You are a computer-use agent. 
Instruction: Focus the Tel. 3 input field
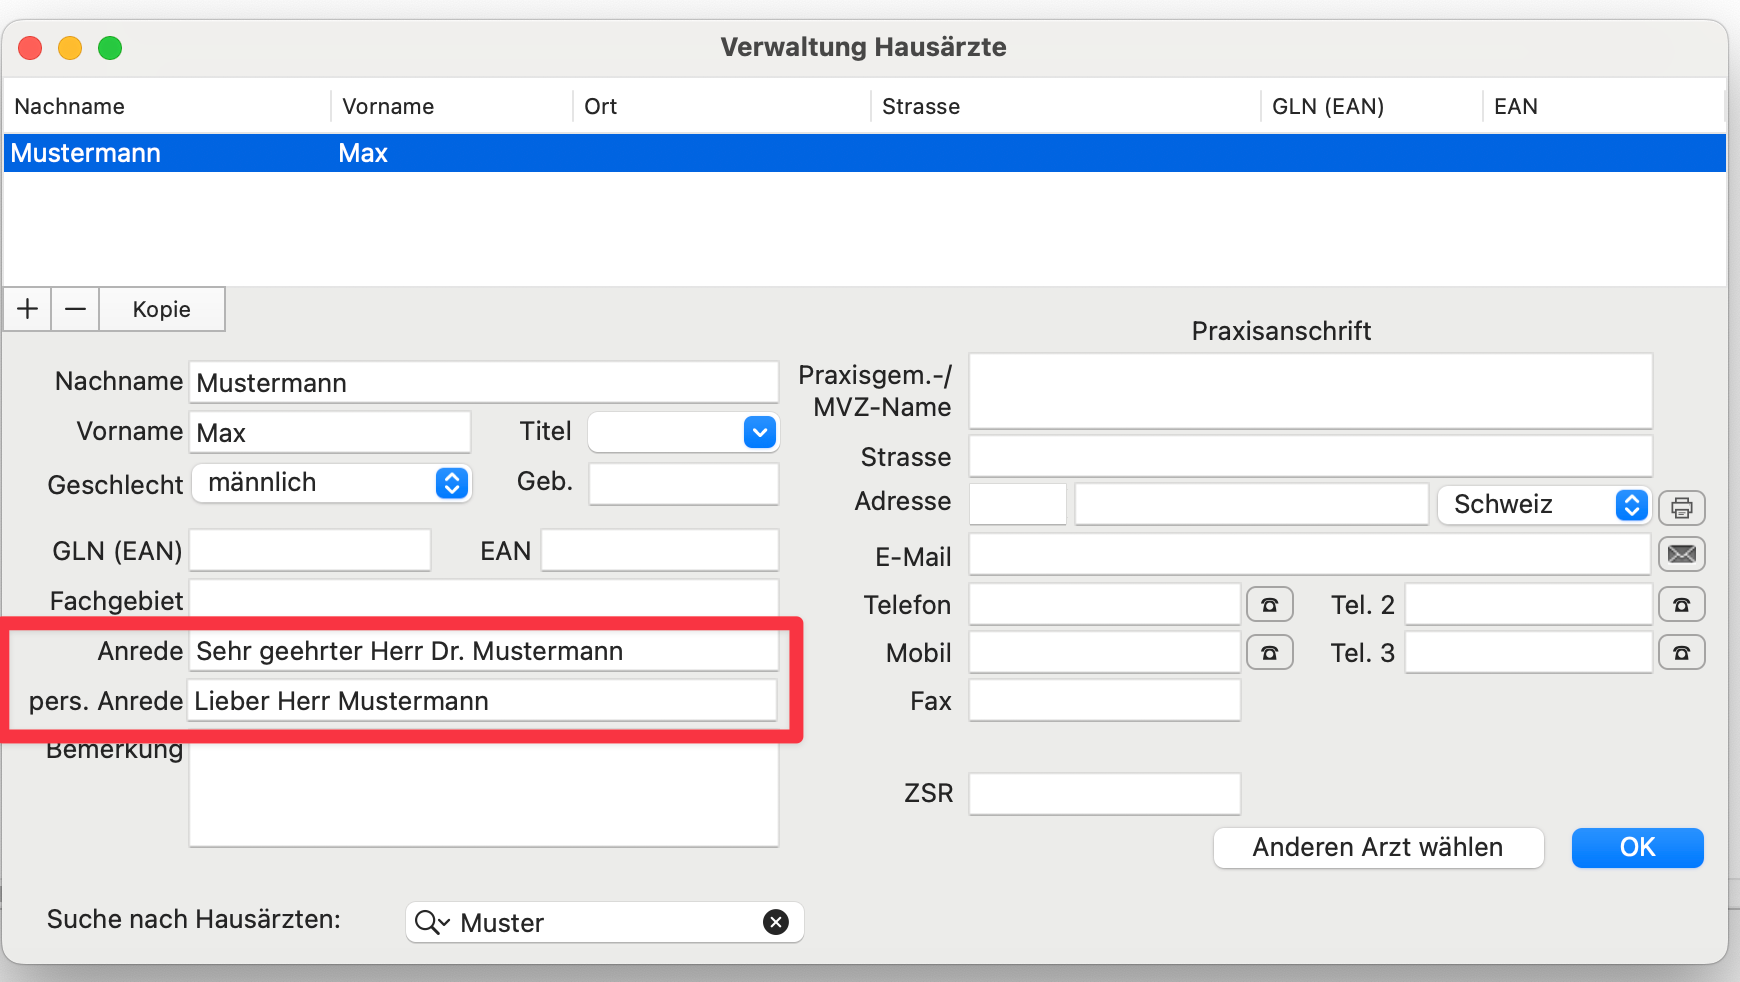(1529, 652)
